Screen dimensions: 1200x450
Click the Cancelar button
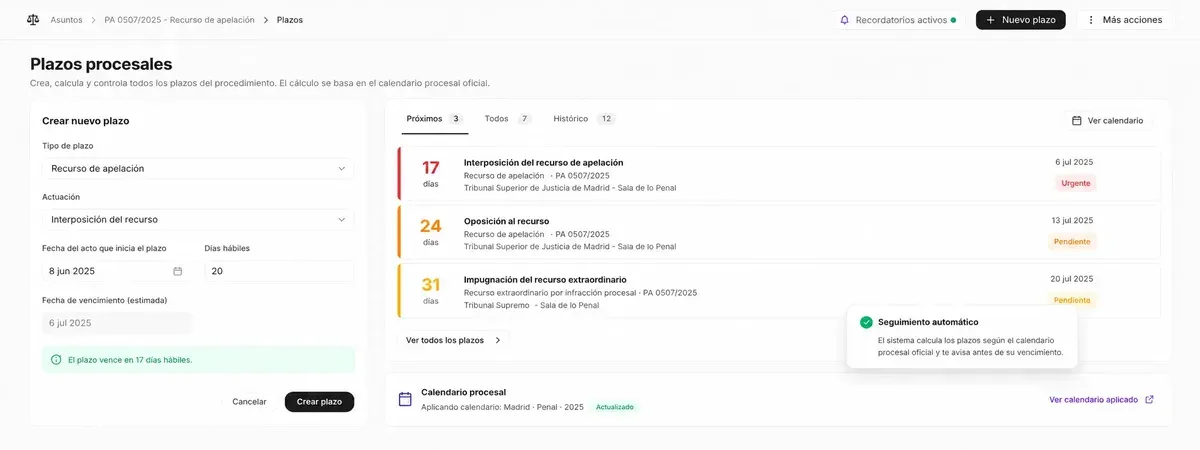249,401
